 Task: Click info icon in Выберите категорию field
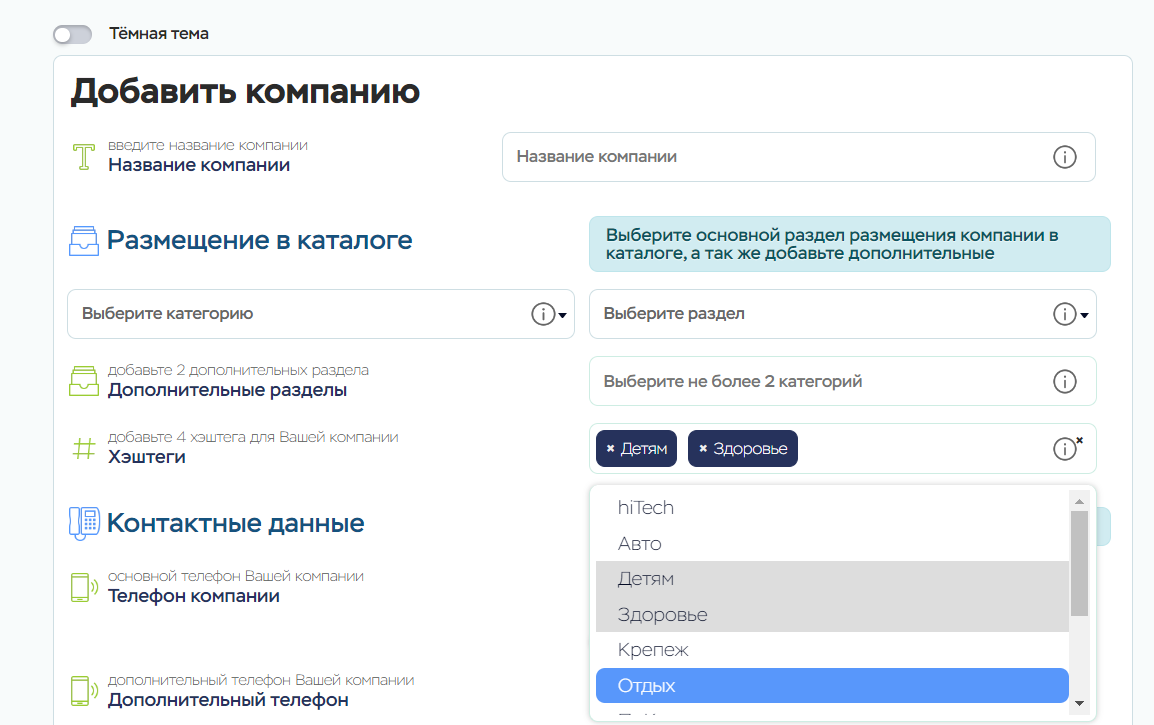pyautogui.click(x=542, y=314)
